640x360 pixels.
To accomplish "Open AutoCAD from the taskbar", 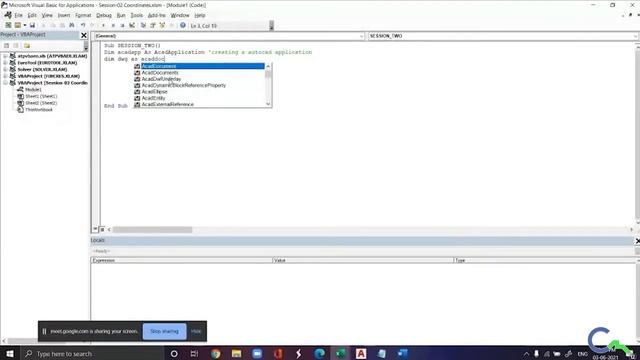I will (361, 353).
